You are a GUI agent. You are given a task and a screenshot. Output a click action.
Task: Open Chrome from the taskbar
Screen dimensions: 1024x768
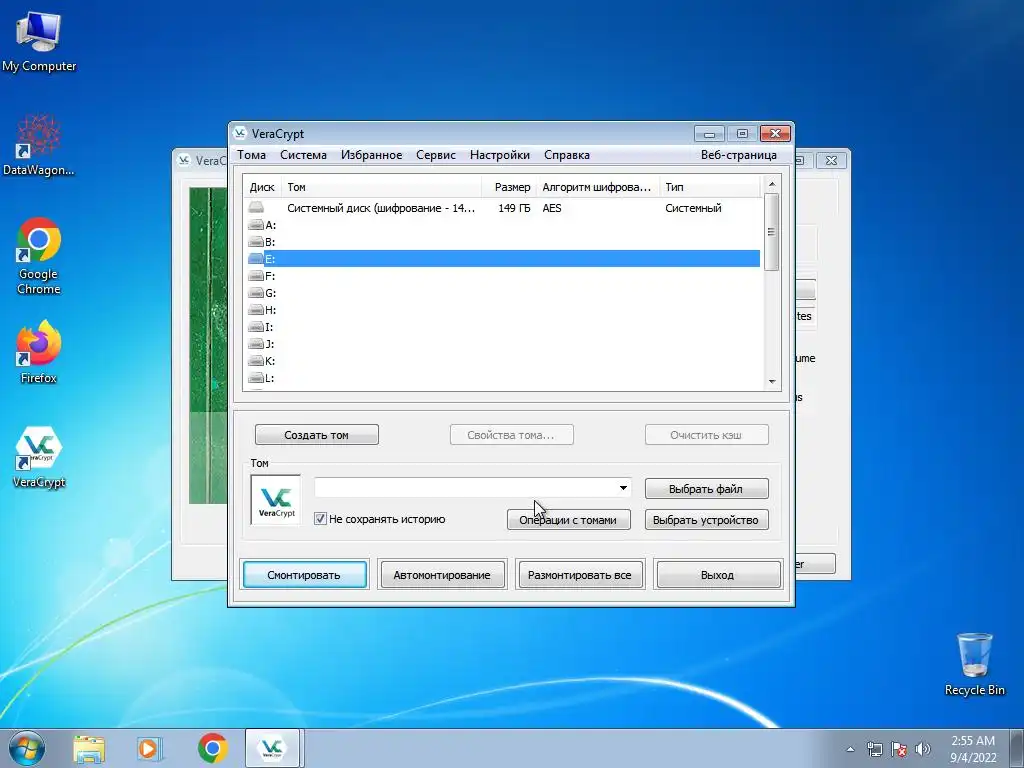point(212,749)
